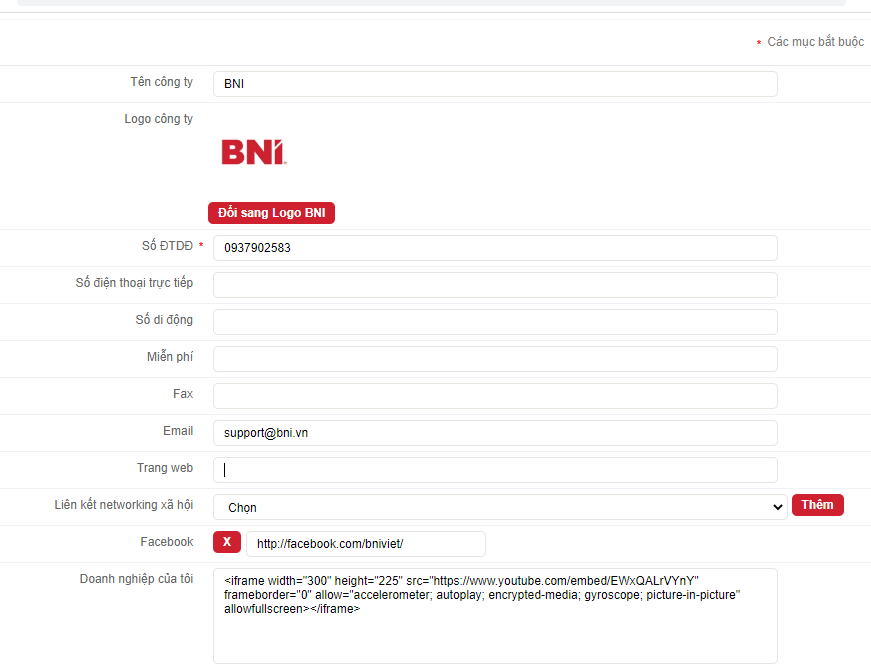Focus the Số di động input field

pos(495,322)
